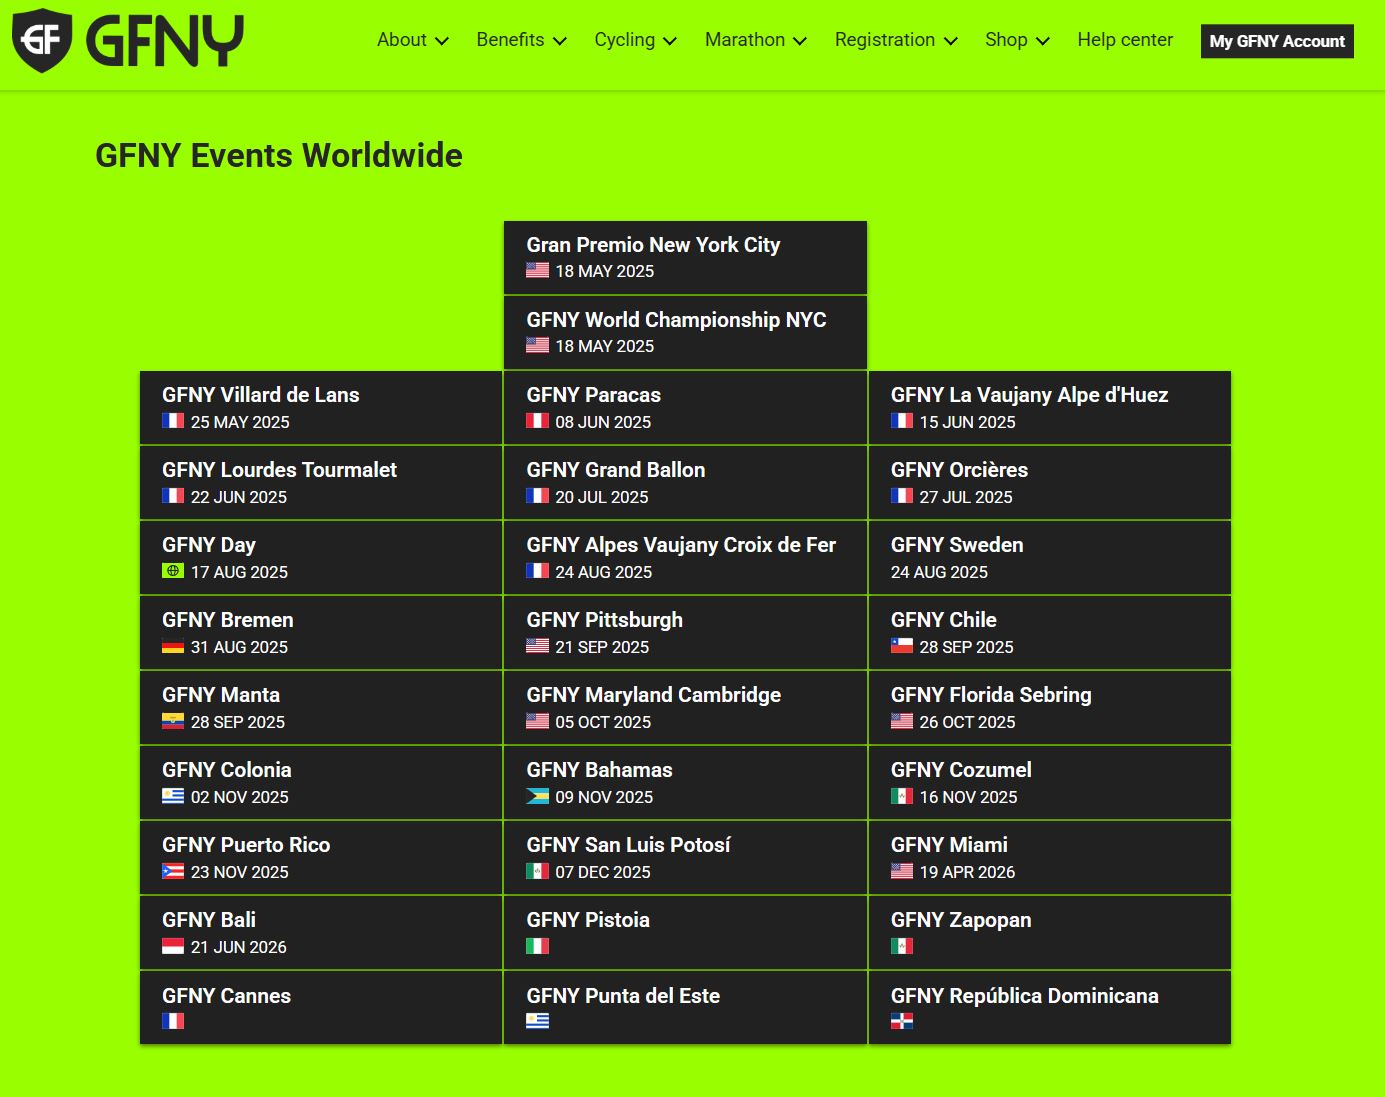The width and height of the screenshot is (1385, 1097).
Task: Open the Benefits navigation menu
Action: (x=521, y=40)
